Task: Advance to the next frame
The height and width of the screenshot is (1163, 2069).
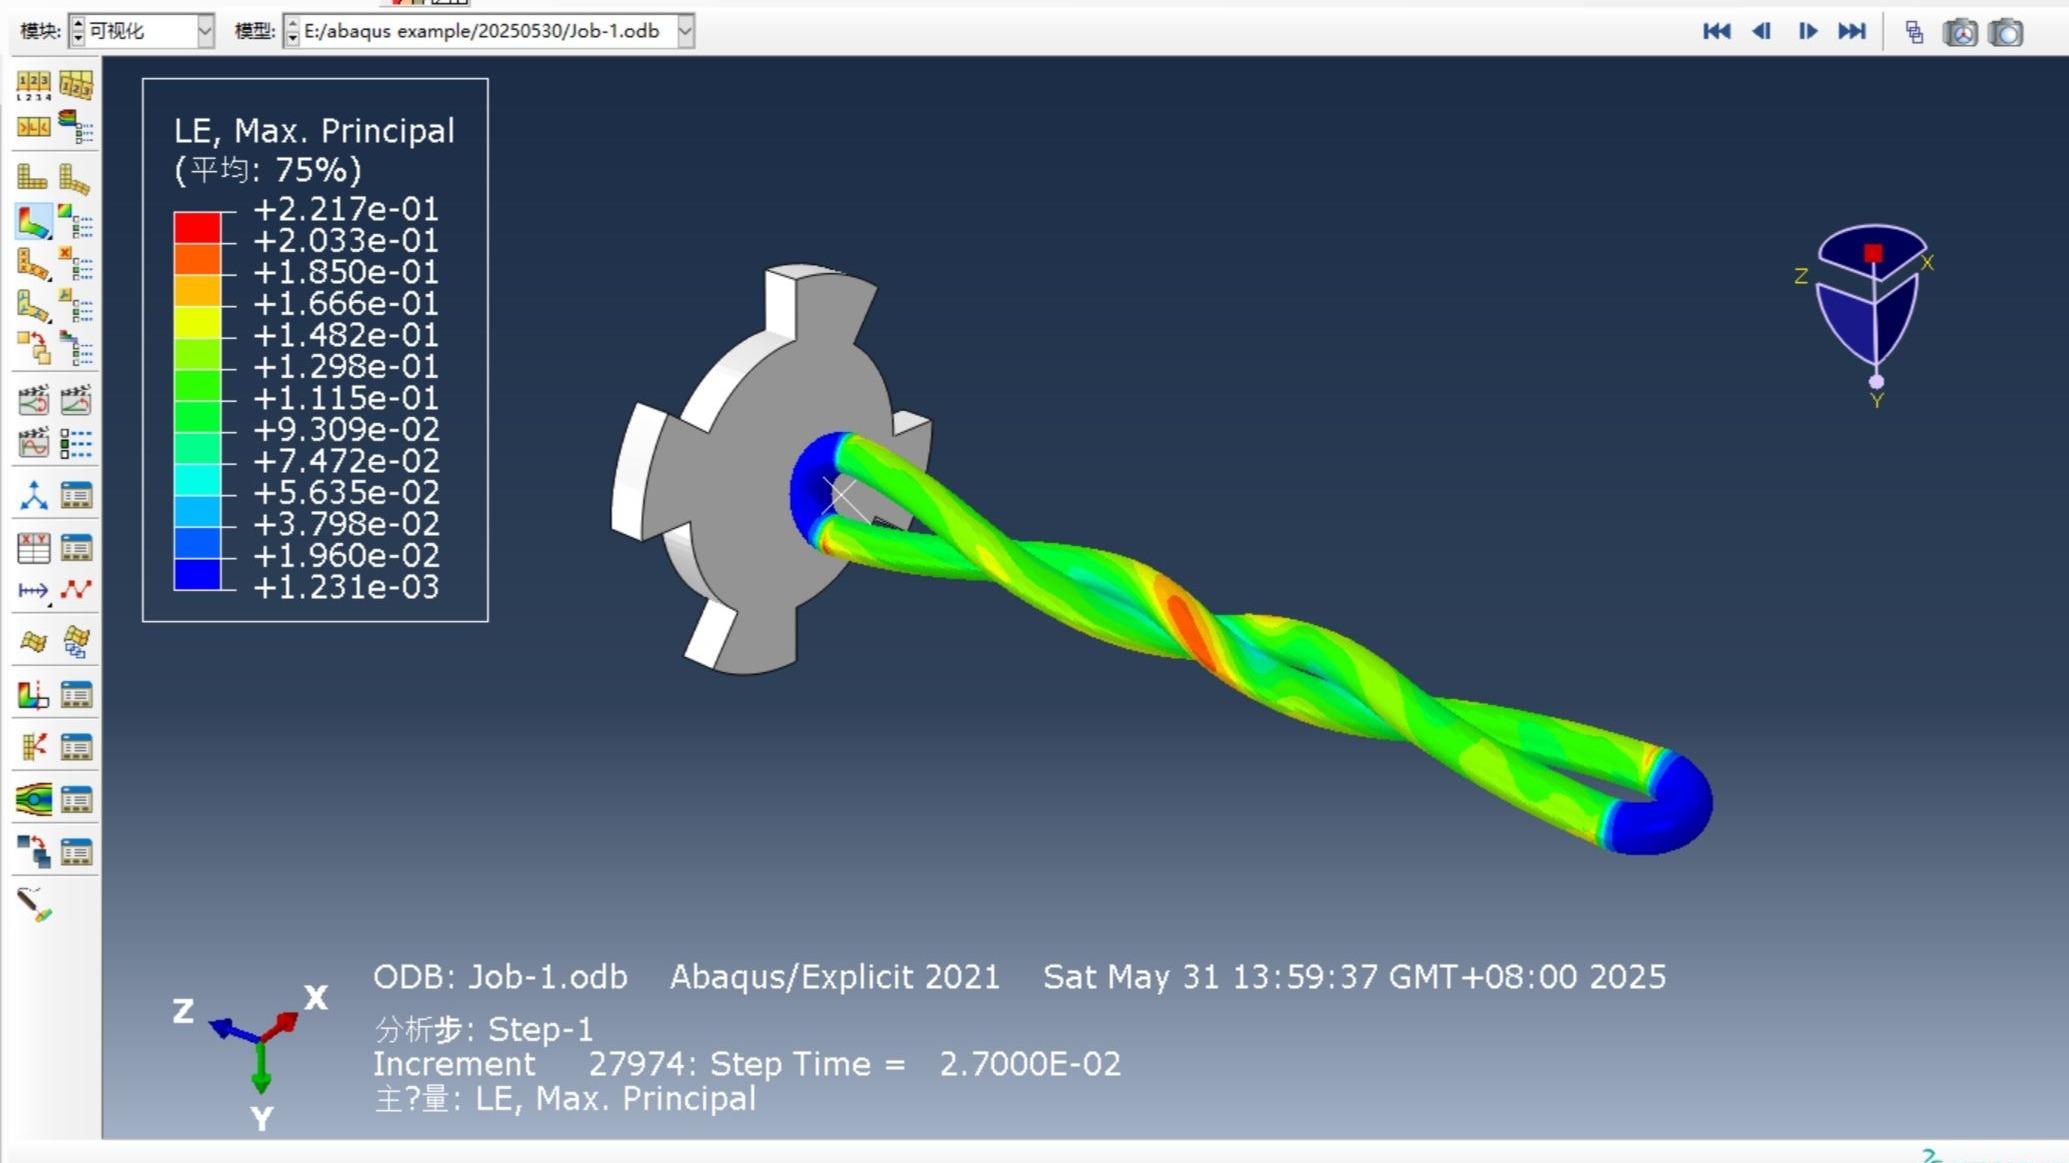Action: [1807, 31]
